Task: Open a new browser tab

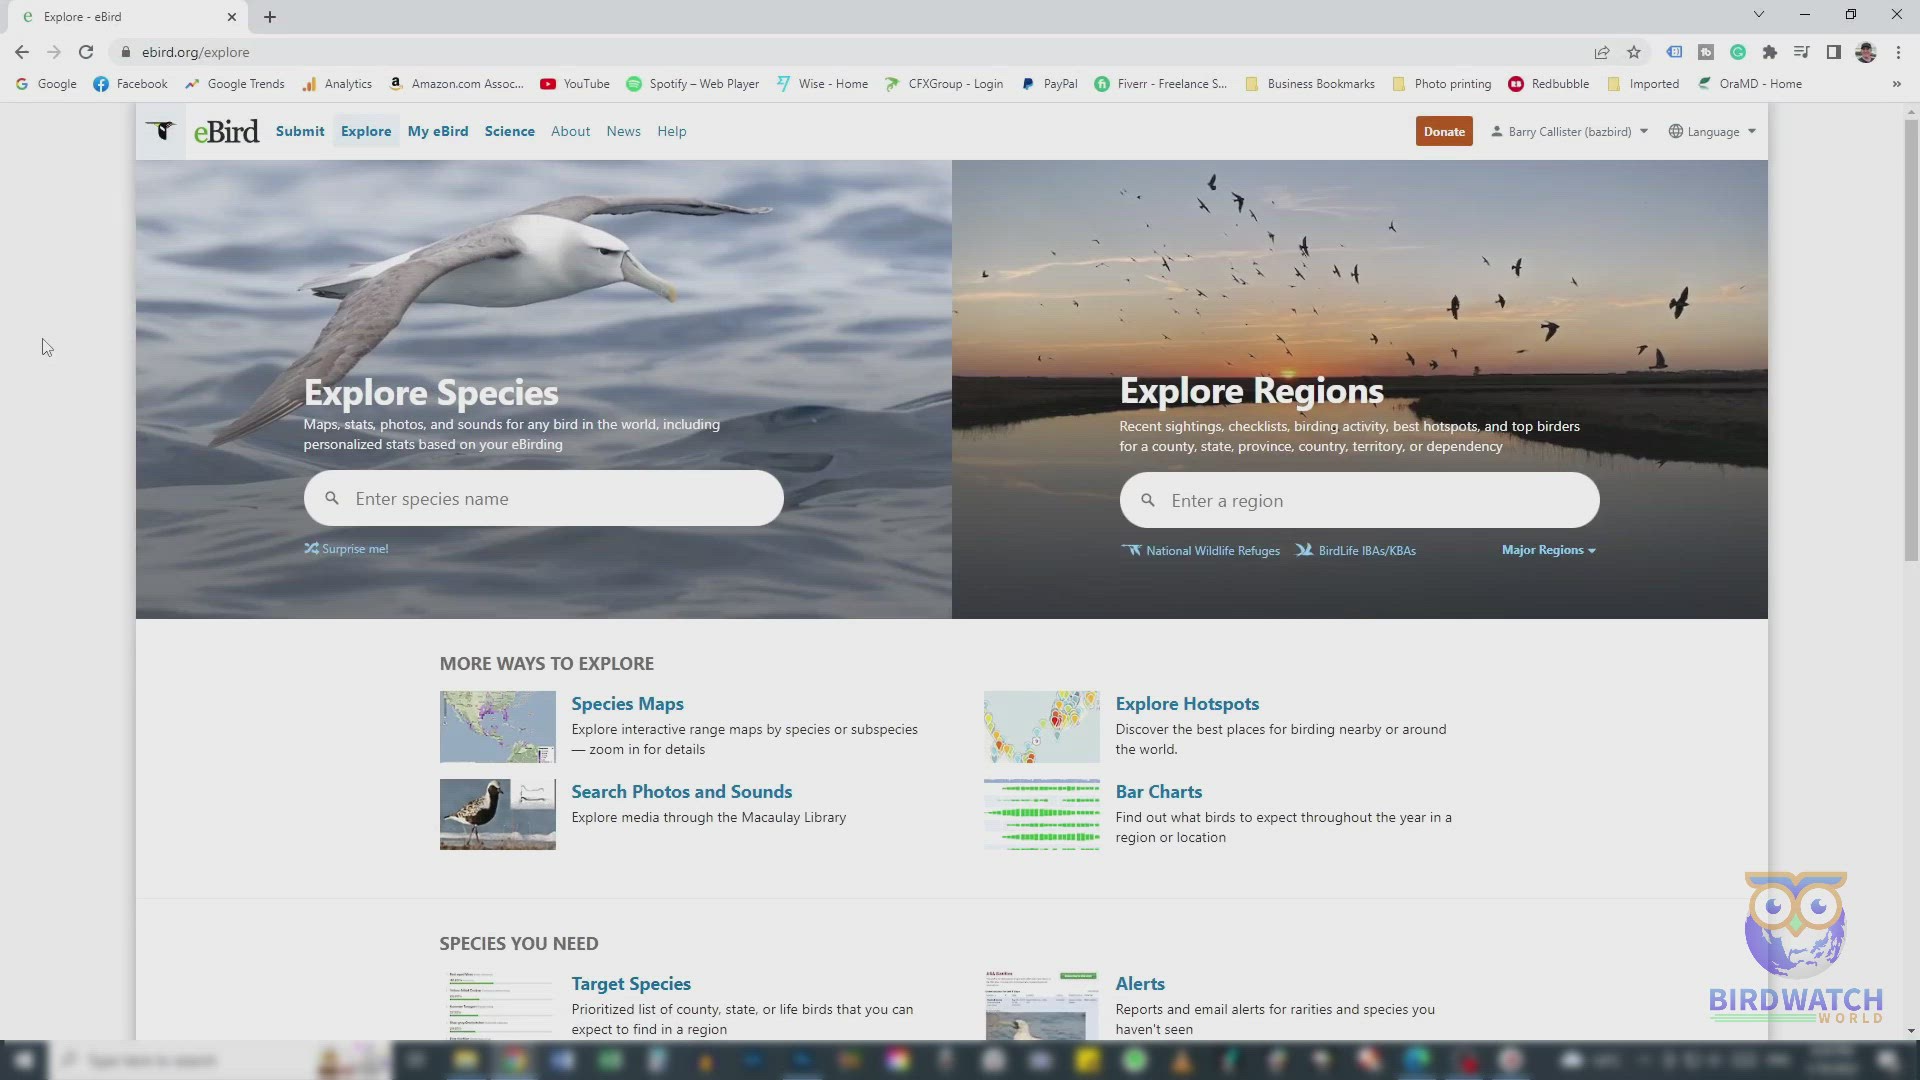Action: pyautogui.click(x=270, y=17)
